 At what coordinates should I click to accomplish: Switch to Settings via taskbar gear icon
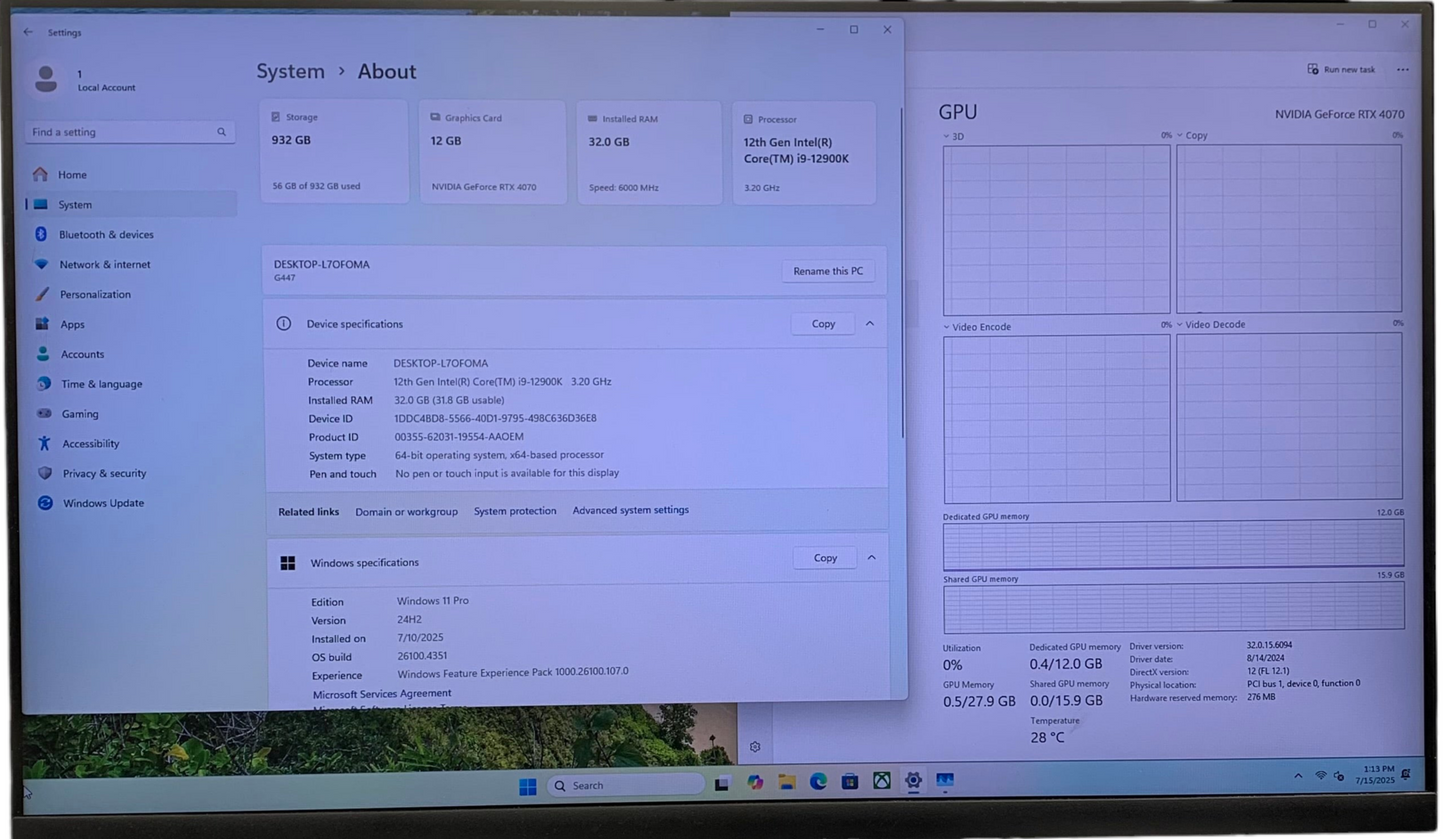click(x=913, y=781)
